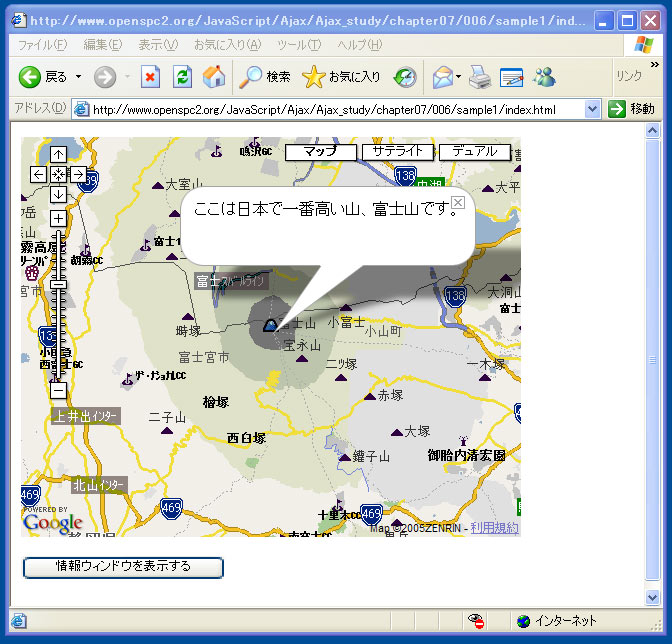Click the 上井出インター map label
The height and width of the screenshot is (644, 672).
pyautogui.click(x=86, y=416)
